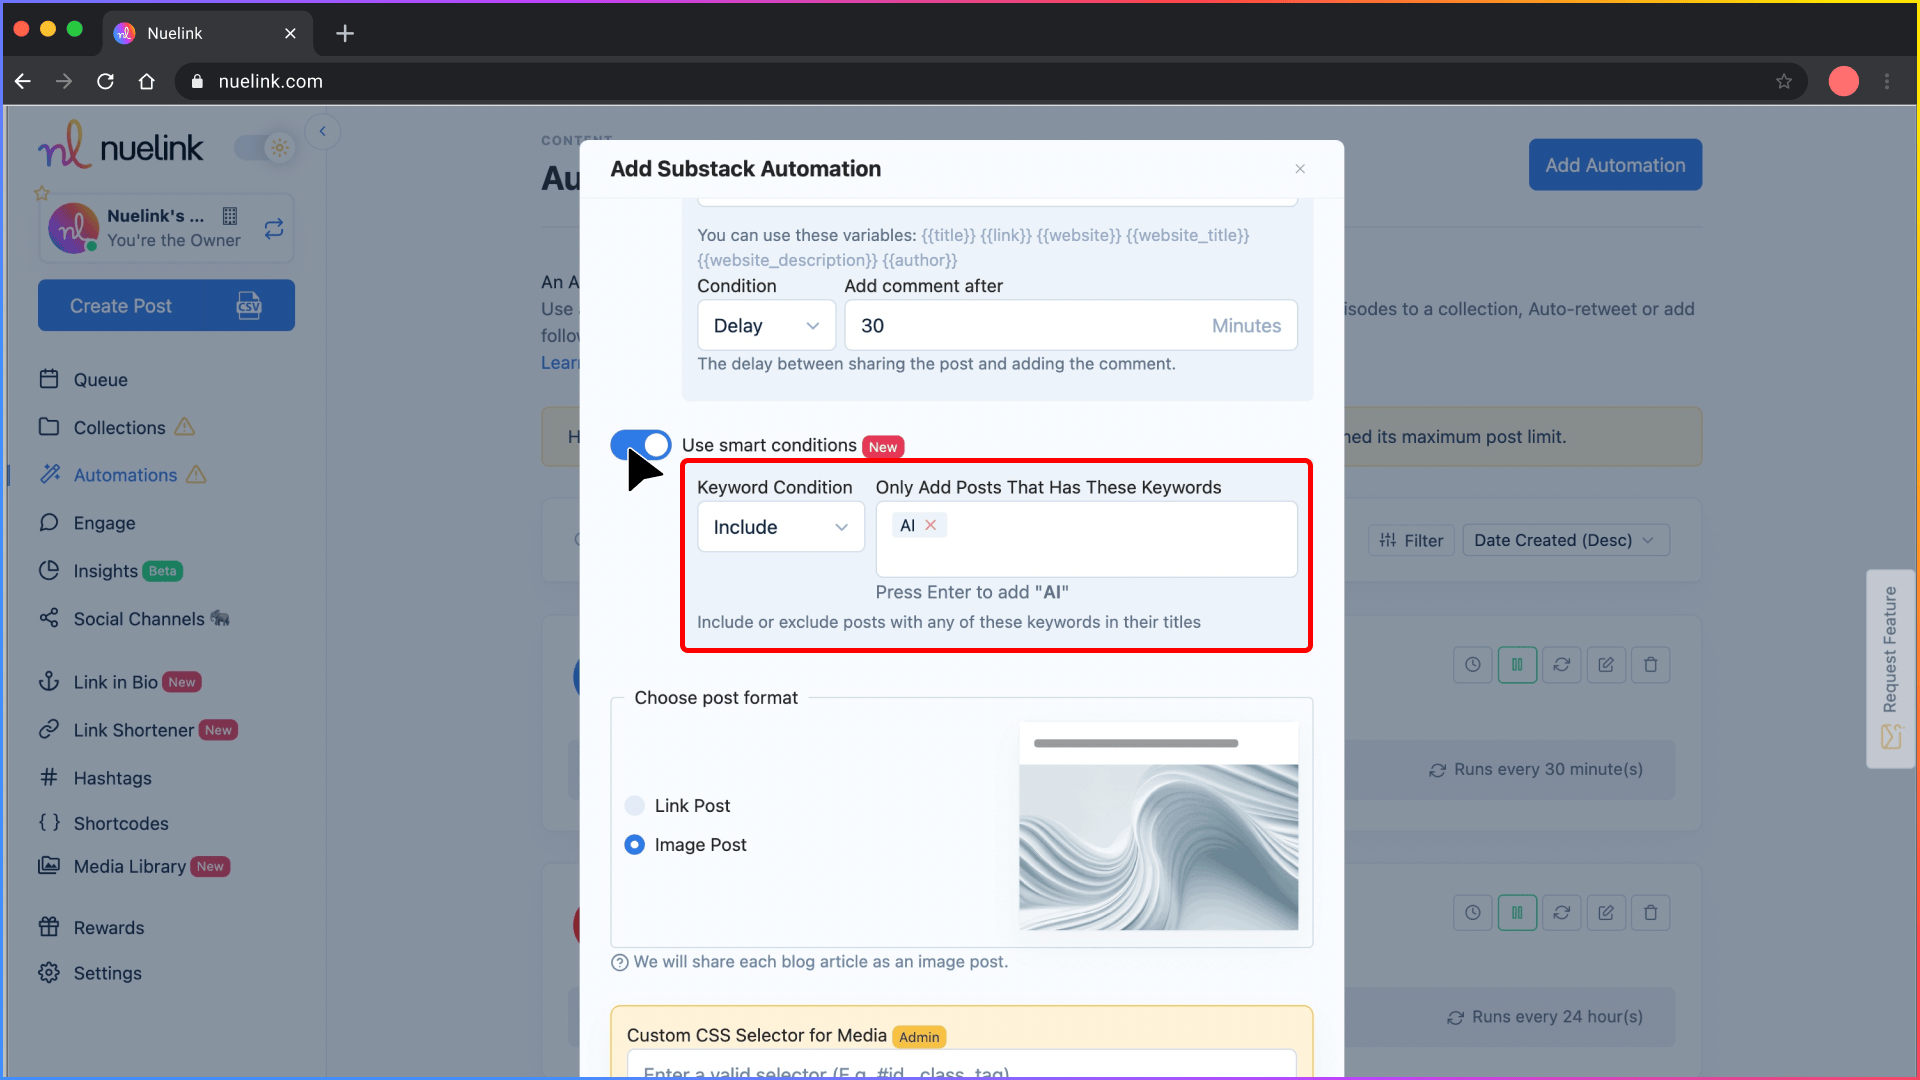
Task: Click history clock icon on 30 minute automation
Action: (x=1472, y=665)
